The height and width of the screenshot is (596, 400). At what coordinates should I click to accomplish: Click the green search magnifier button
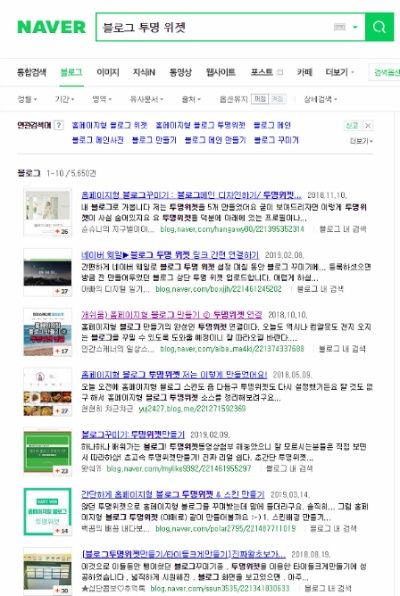[379, 27]
